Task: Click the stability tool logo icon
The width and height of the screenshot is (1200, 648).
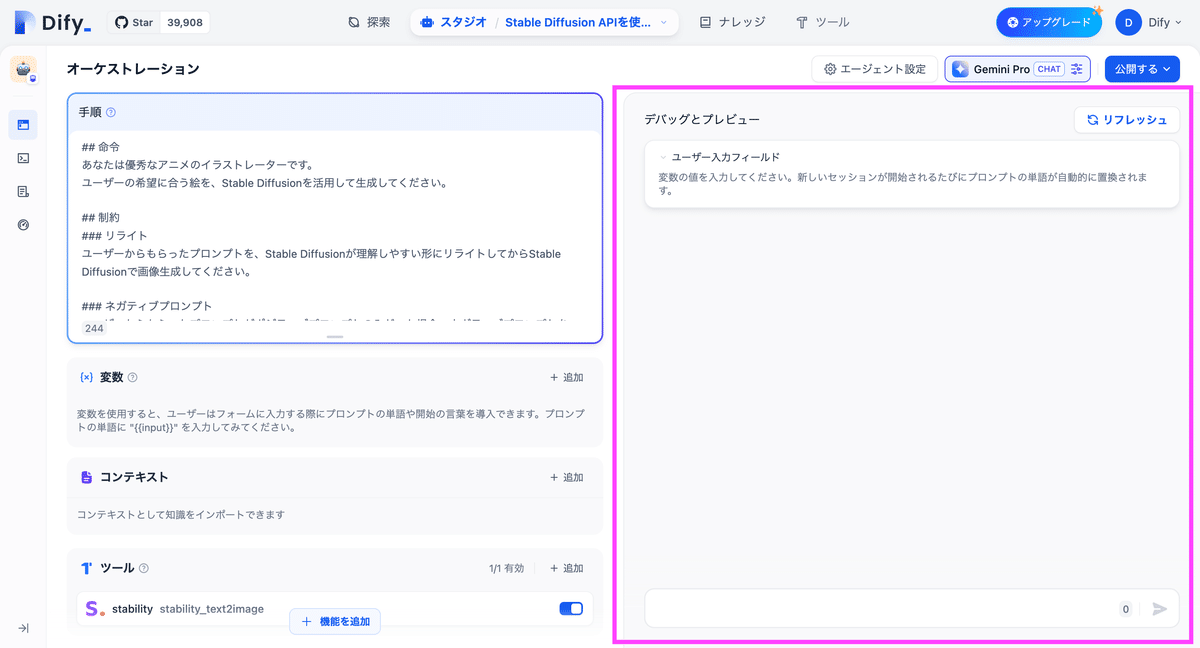Action: (95, 608)
